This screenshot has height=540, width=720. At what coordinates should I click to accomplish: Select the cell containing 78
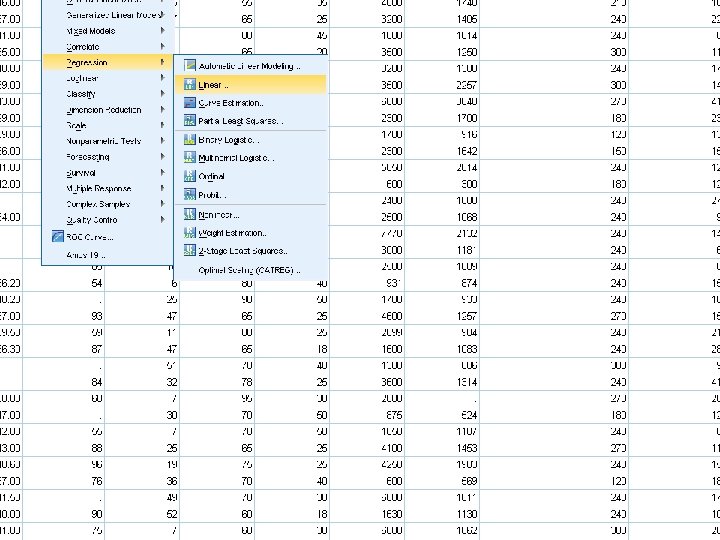pos(217,382)
